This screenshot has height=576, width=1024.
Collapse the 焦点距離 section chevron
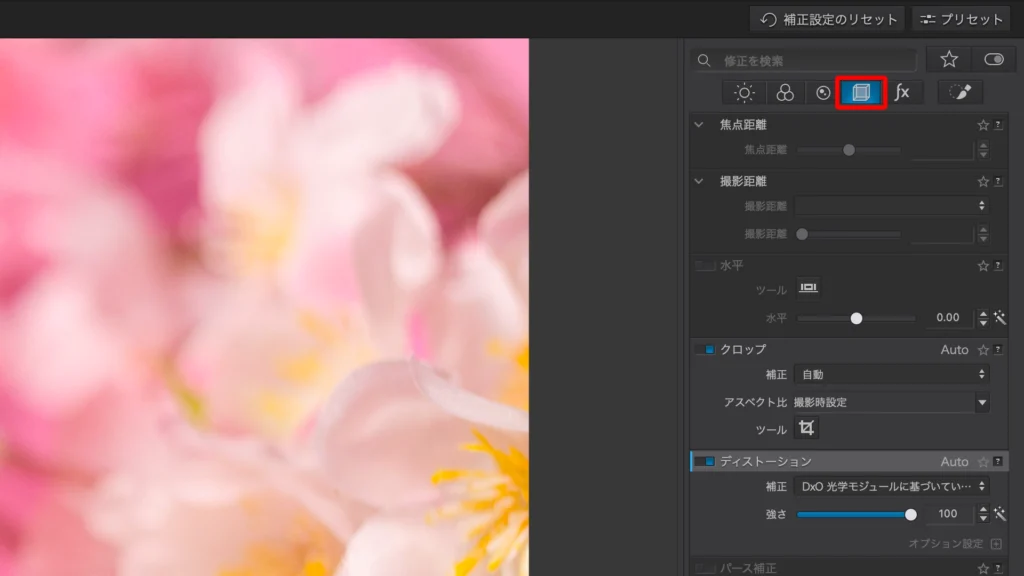(699, 125)
